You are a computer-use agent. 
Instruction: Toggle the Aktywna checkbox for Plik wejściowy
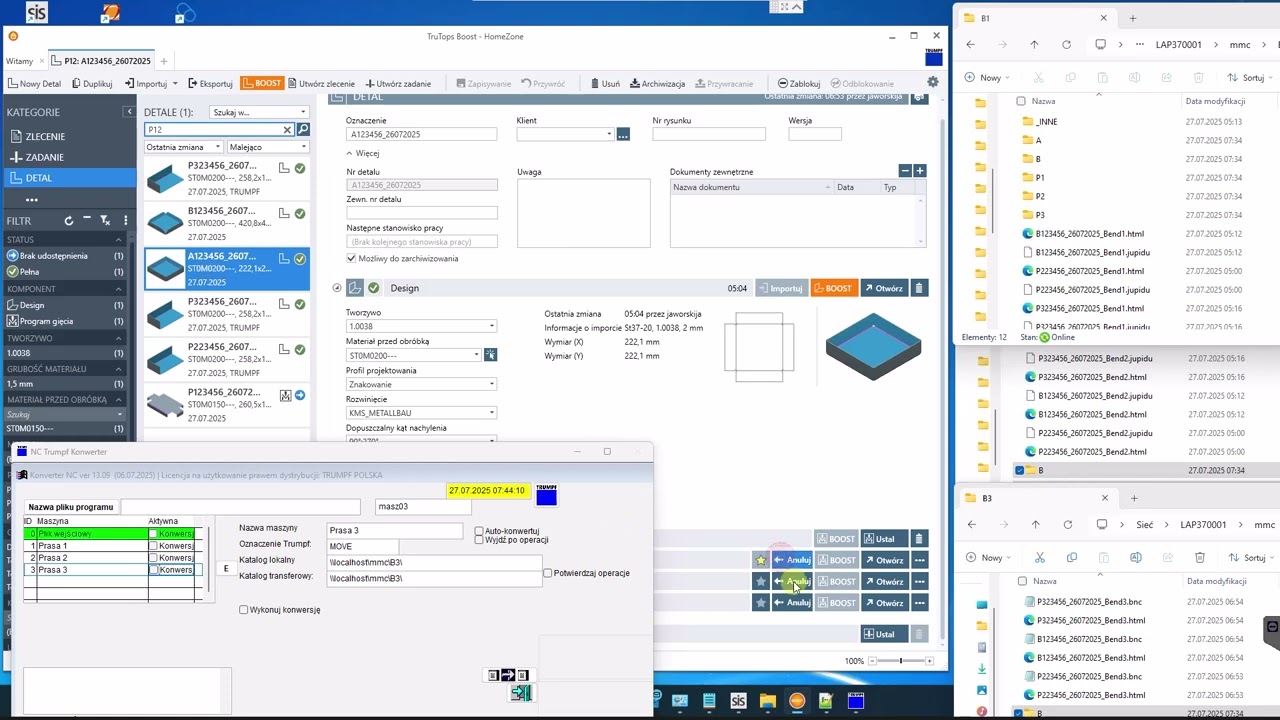pyautogui.click(x=153, y=534)
